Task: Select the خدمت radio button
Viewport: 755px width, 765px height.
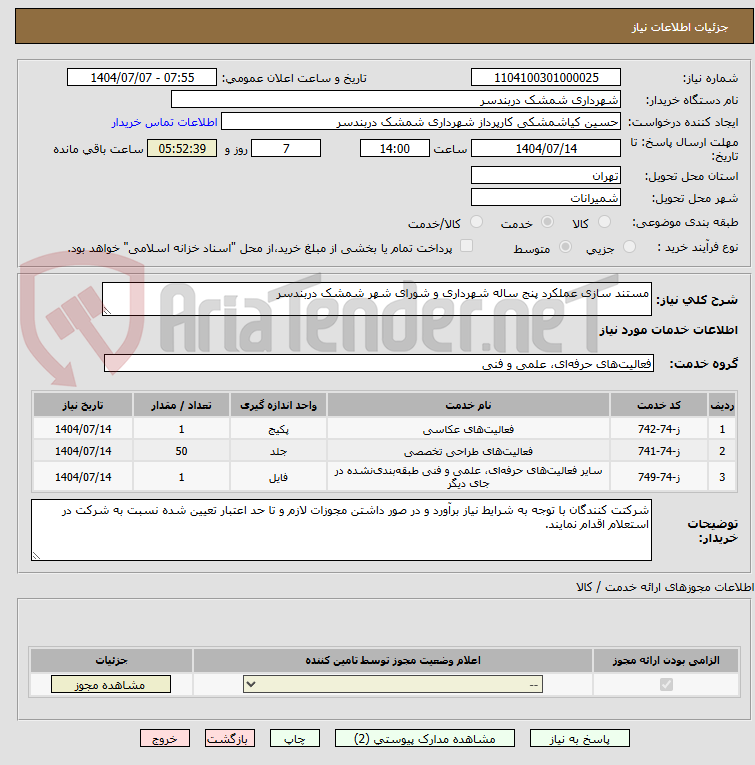Action: 547,222
